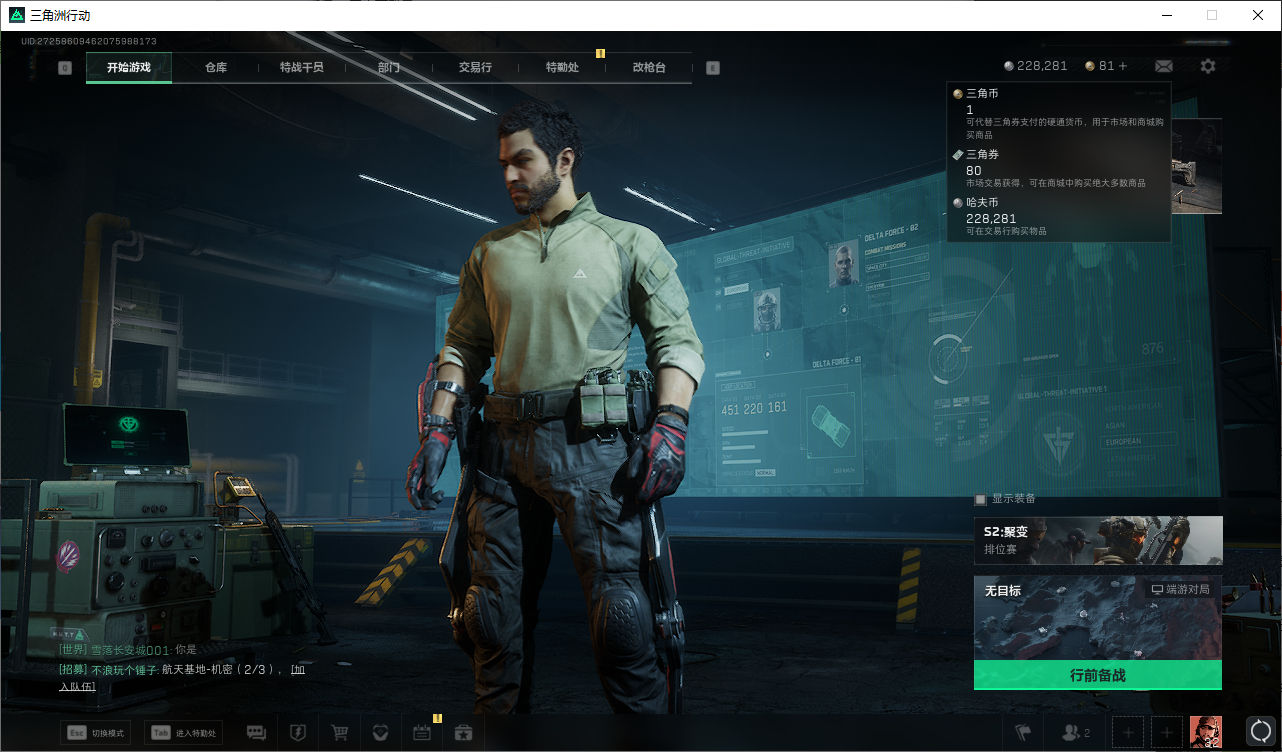Select the 开始游戏 tab
Viewport: 1282px width, 752px height.
129,67
